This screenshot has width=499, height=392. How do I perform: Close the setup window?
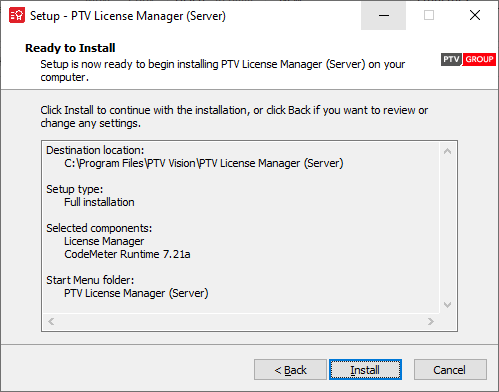click(475, 15)
